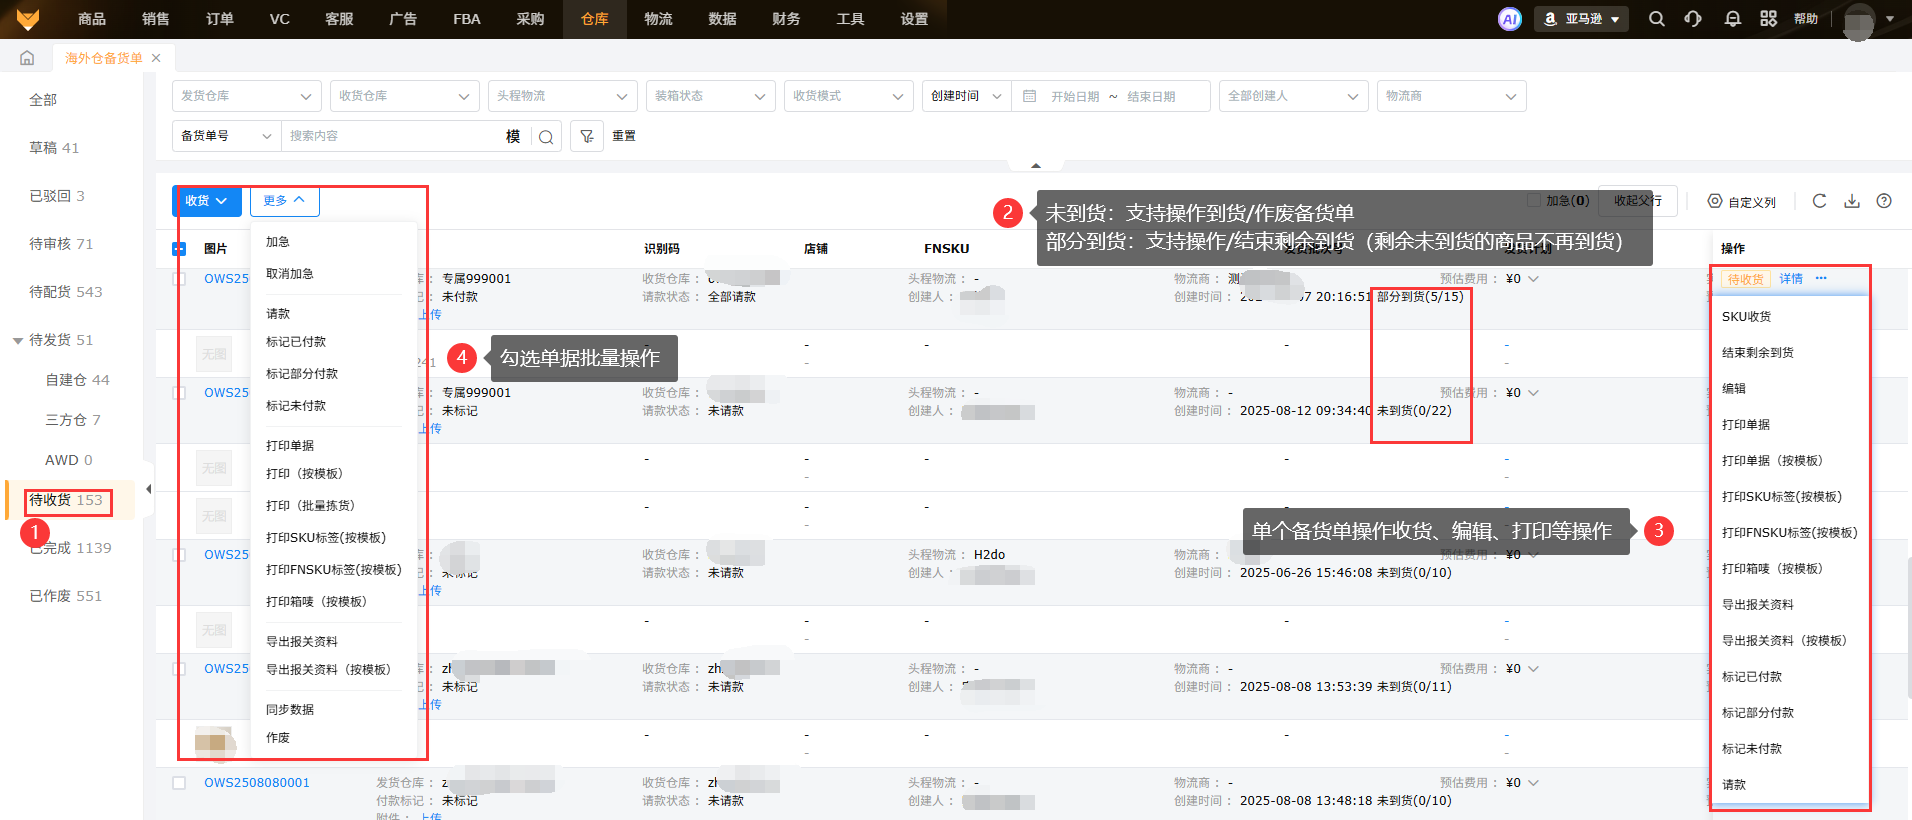Click the notification bell icon

tap(1733, 19)
